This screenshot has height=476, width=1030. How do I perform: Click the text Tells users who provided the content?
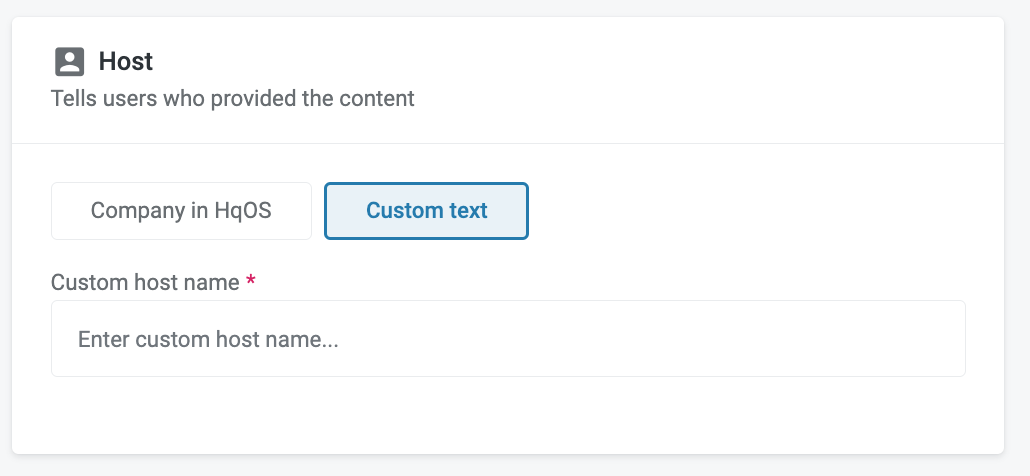232,99
